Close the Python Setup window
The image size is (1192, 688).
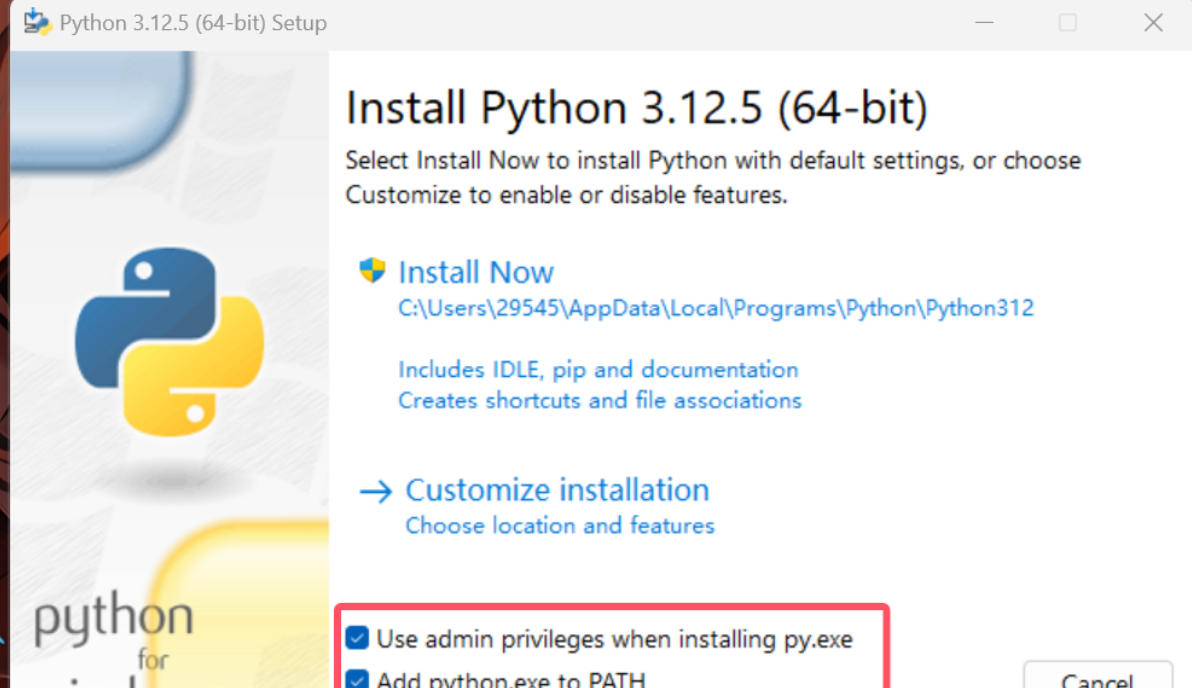point(1153,22)
